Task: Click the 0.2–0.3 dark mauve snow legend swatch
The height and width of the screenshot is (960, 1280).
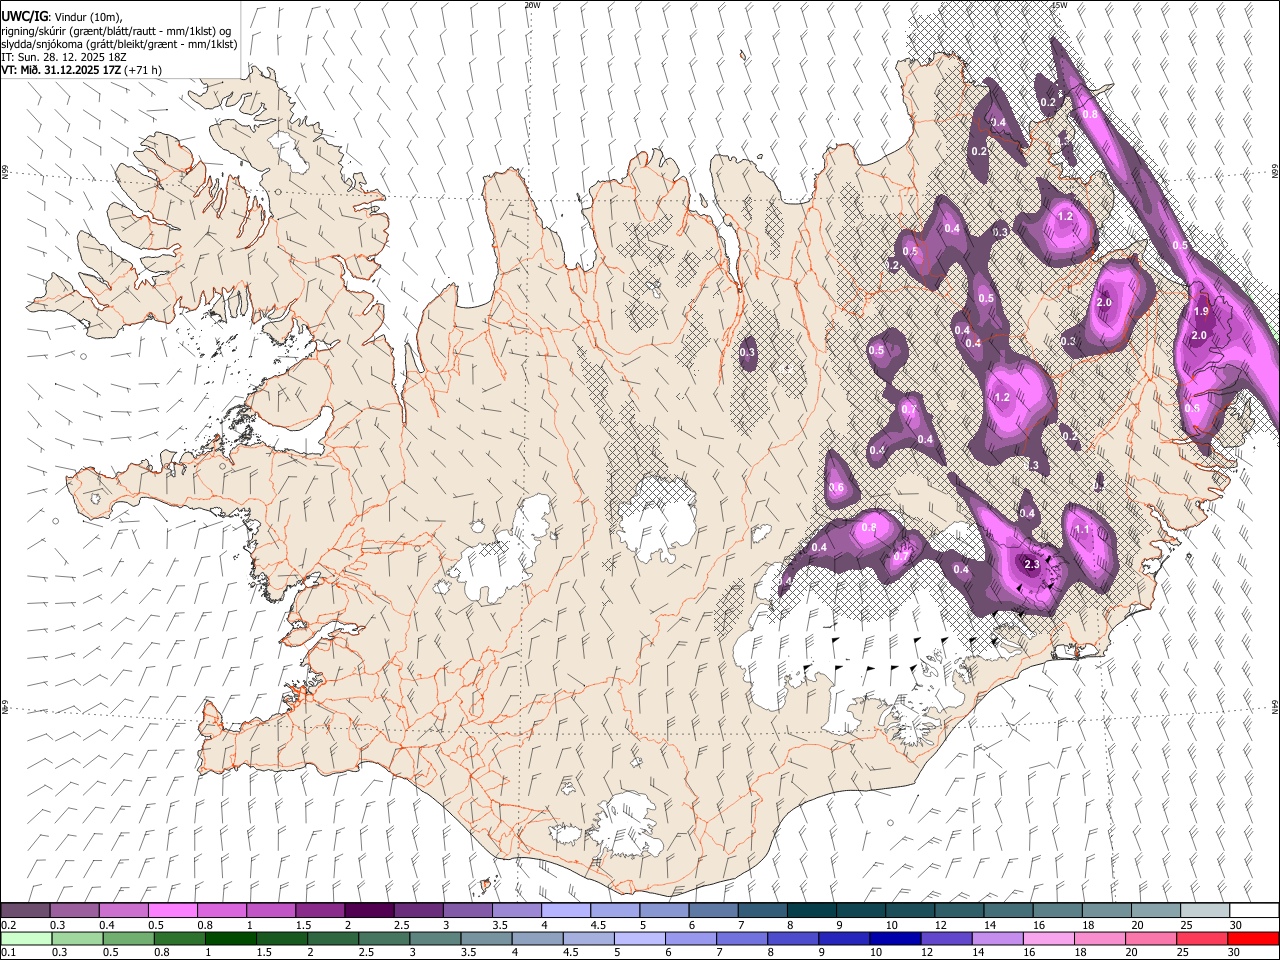Action: click(x=25, y=910)
